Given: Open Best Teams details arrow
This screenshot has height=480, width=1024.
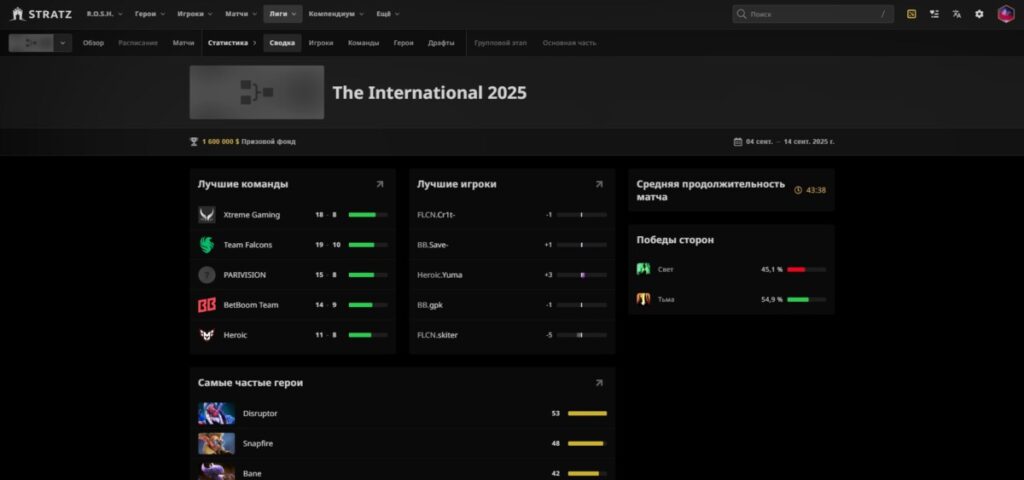Looking at the screenshot, I should pos(380,185).
